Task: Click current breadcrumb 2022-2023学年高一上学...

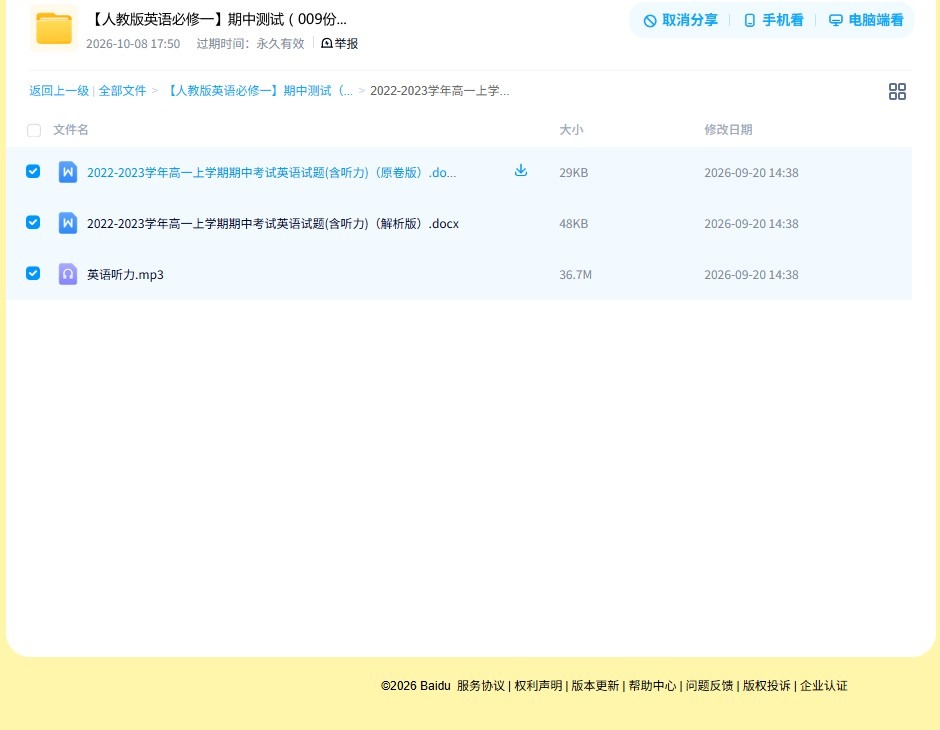Action: click(439, 91)
